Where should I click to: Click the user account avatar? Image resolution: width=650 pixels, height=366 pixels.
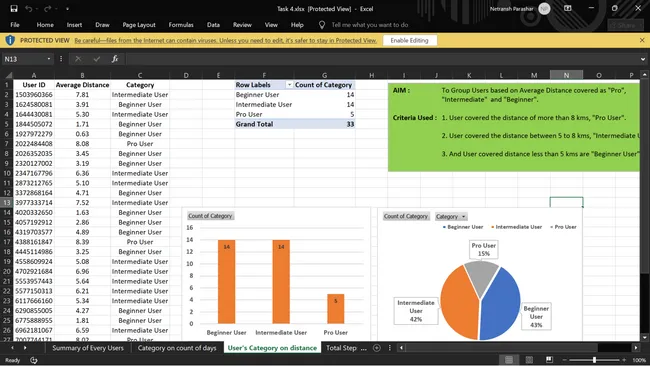pyautogui.click(x=544, y=9)
